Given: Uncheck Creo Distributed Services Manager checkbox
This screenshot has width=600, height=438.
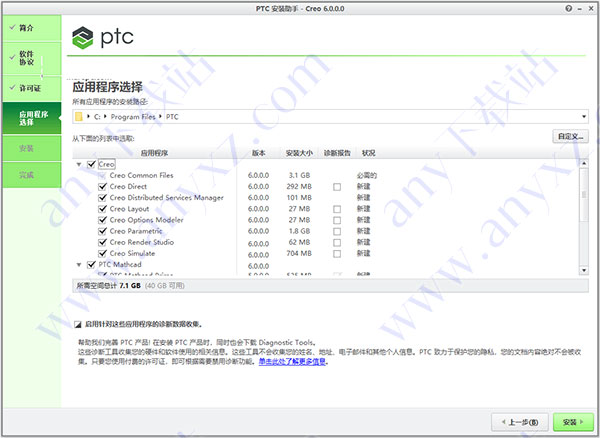Looking at the screenshot, I should [102, 197].
